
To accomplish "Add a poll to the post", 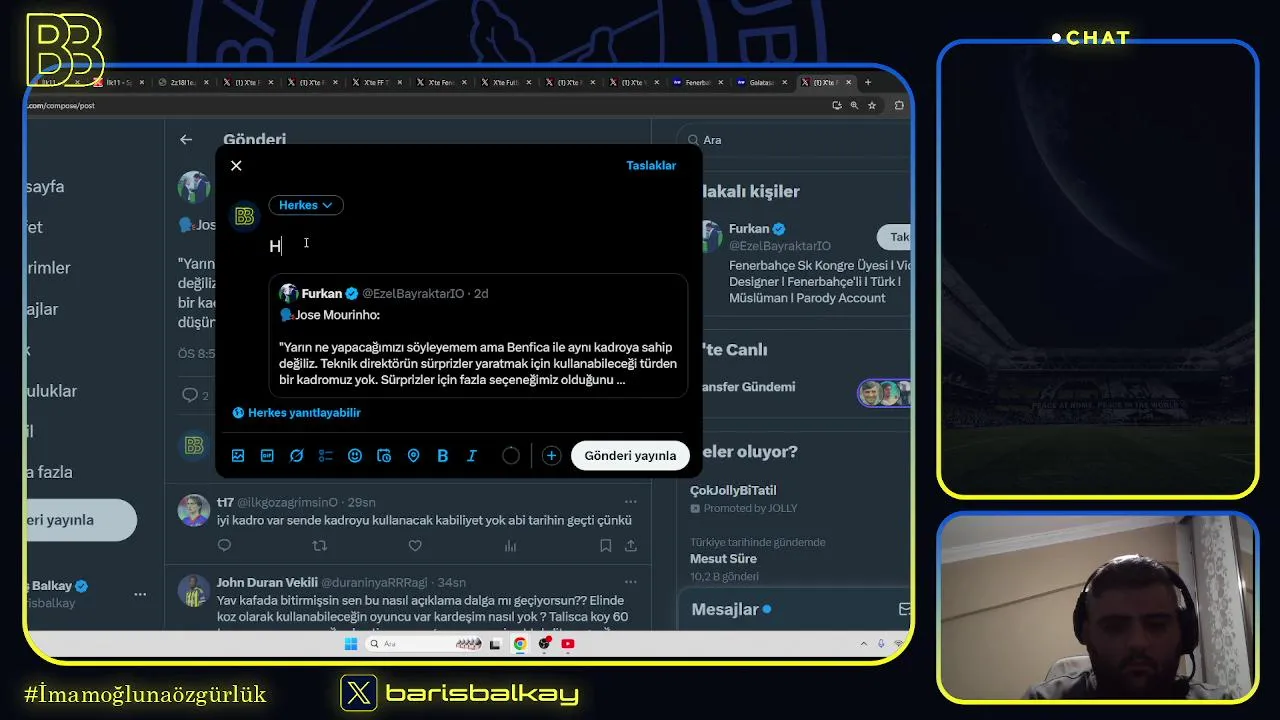I will click(326, 456).
